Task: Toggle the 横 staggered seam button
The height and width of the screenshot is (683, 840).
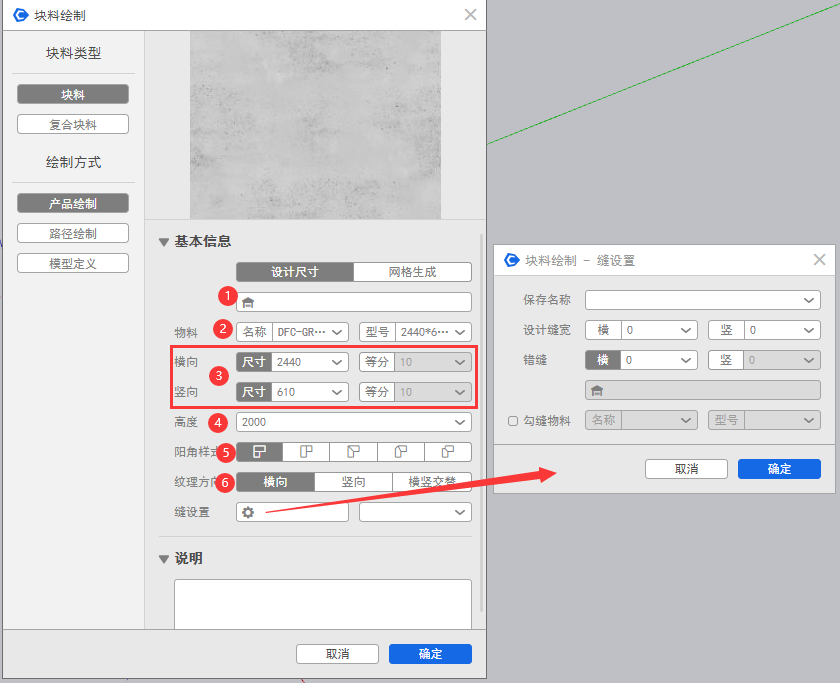Action: click(603, 360)
